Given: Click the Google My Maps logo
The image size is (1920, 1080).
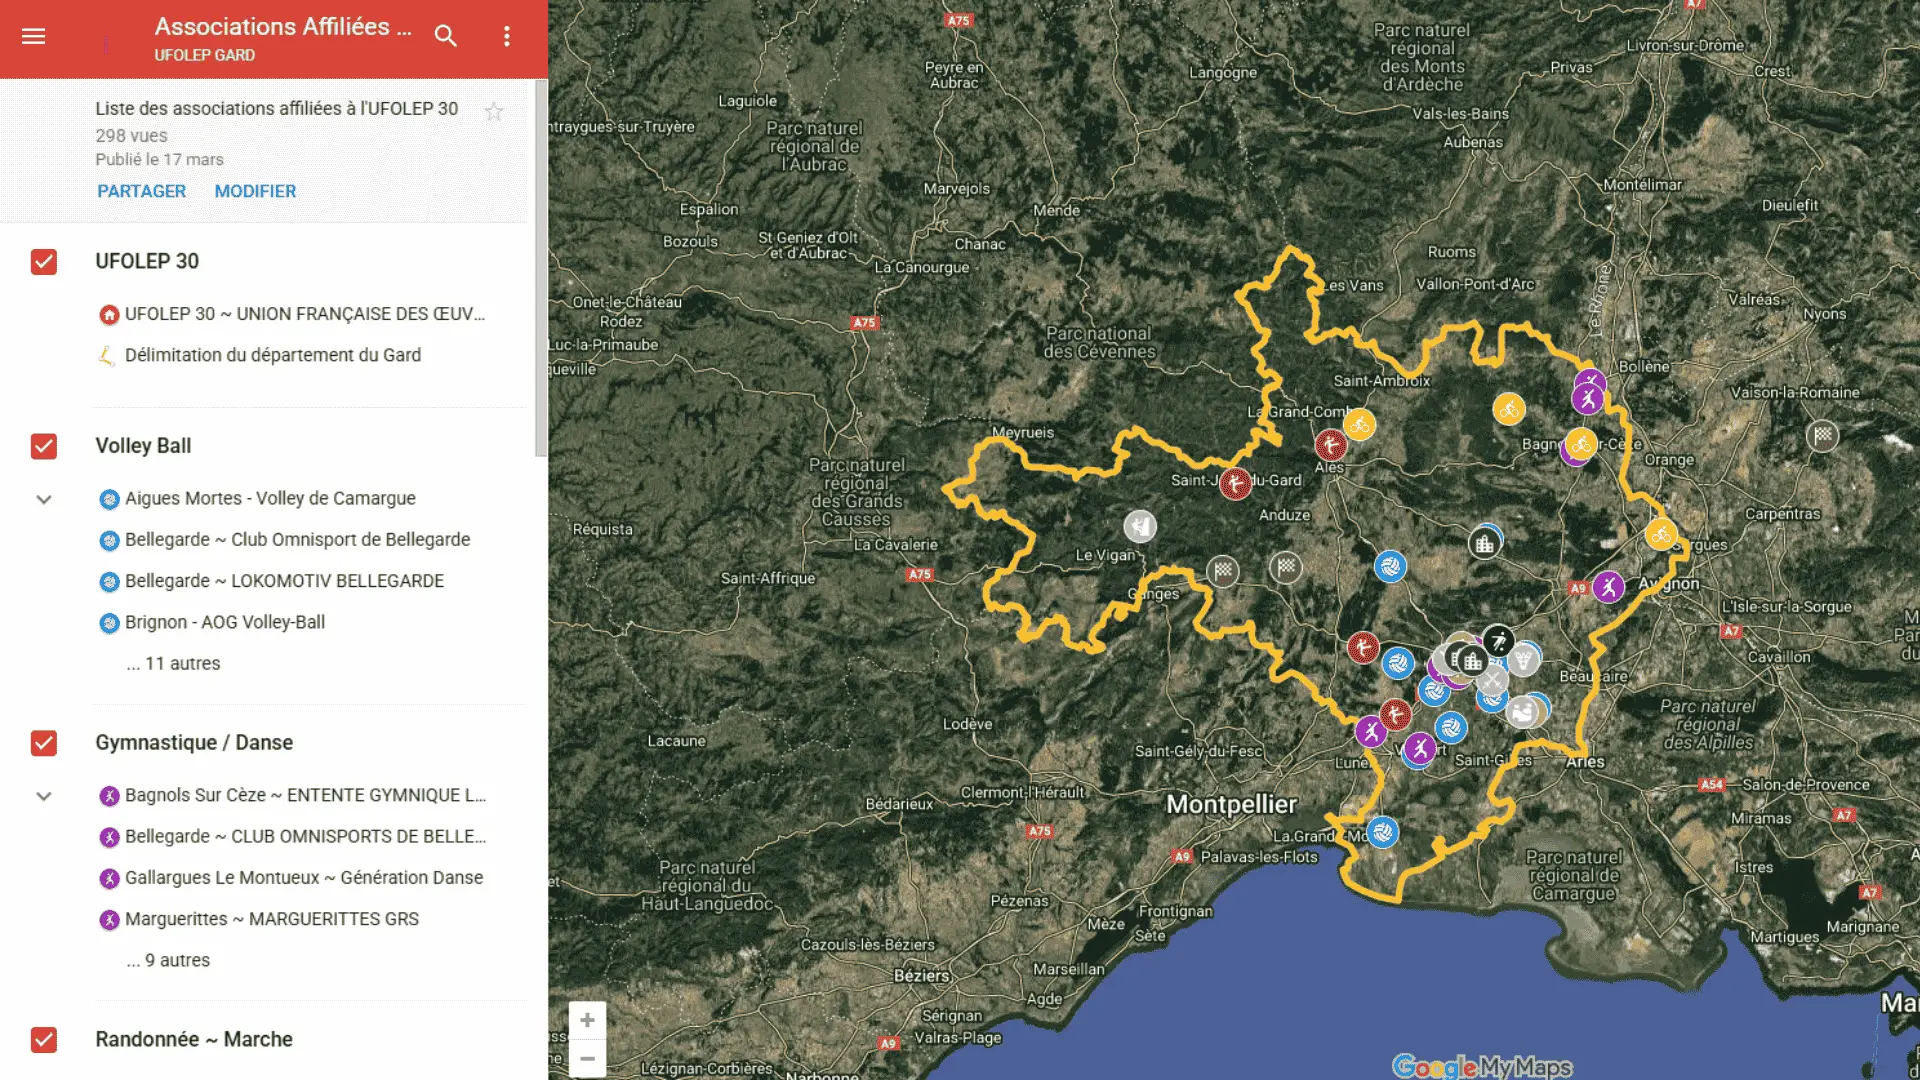Looking at the screenshot, I should pos(1482,1067).
